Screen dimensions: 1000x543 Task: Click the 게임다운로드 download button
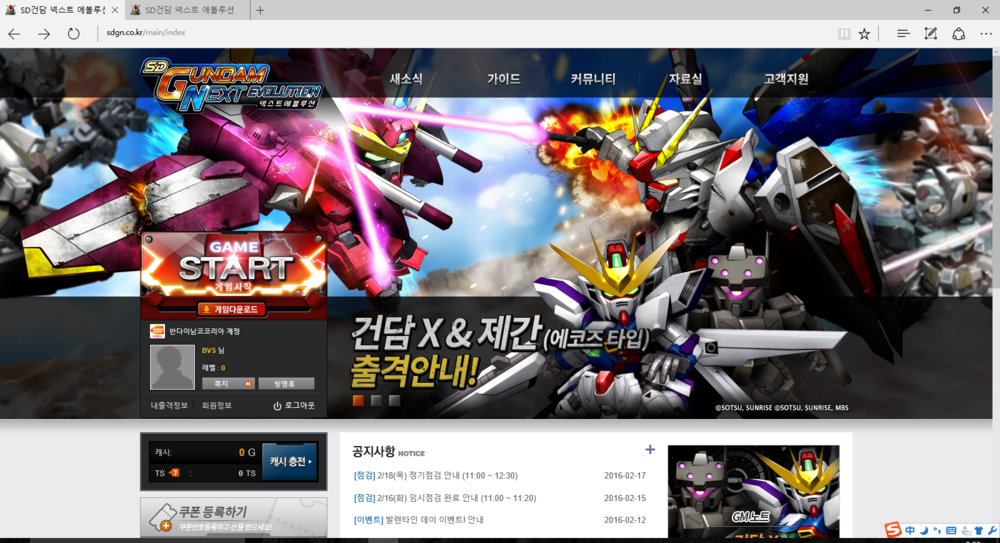[x=233, y=309]
